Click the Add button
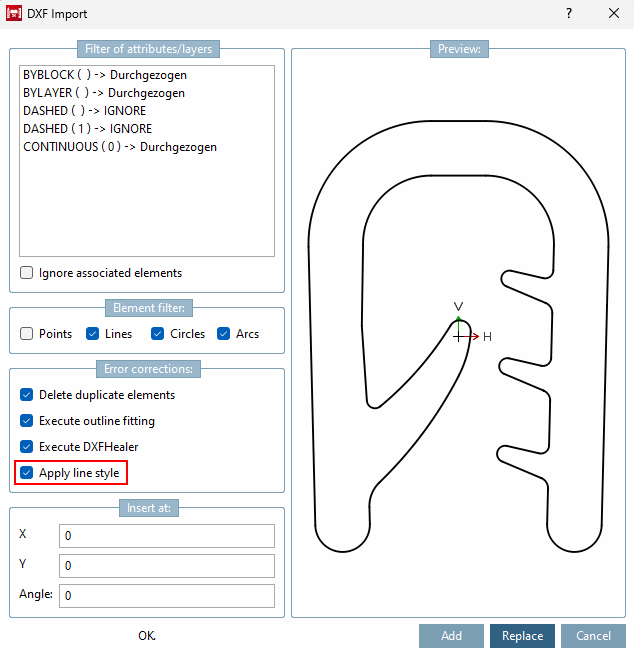Screen dimensions: 634x657 coord(451,636)
